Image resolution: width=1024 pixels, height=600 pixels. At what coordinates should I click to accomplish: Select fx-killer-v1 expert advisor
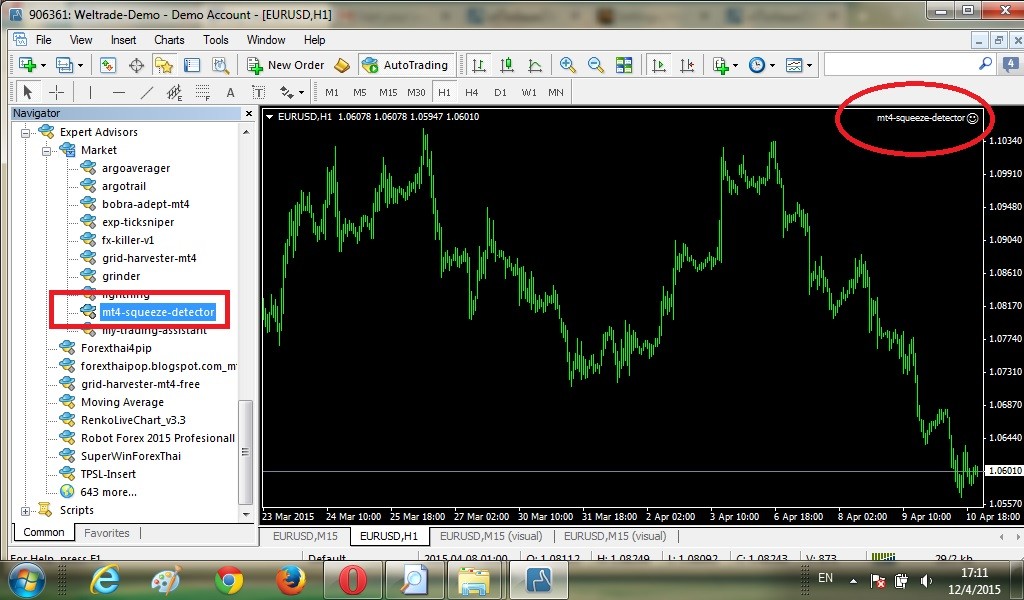[x=128, y=240]
